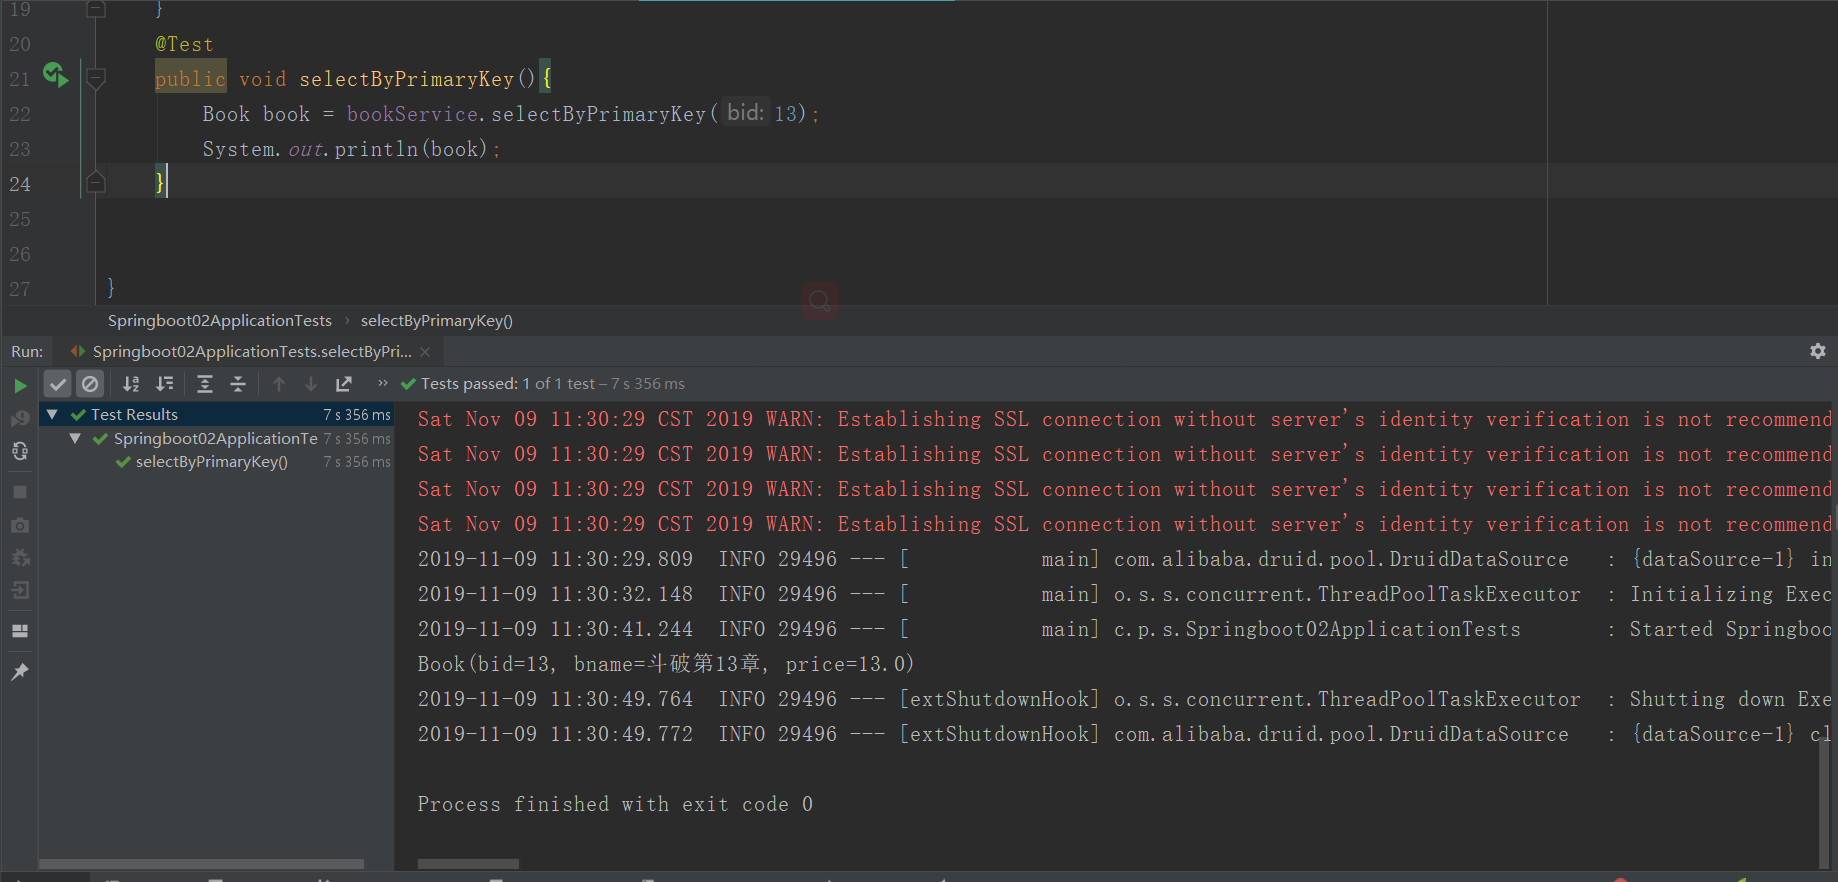Click fold end marker at line 24
Image resolution: width=1838 pixels, height=882 pixels.
click(x=96, y=182)
